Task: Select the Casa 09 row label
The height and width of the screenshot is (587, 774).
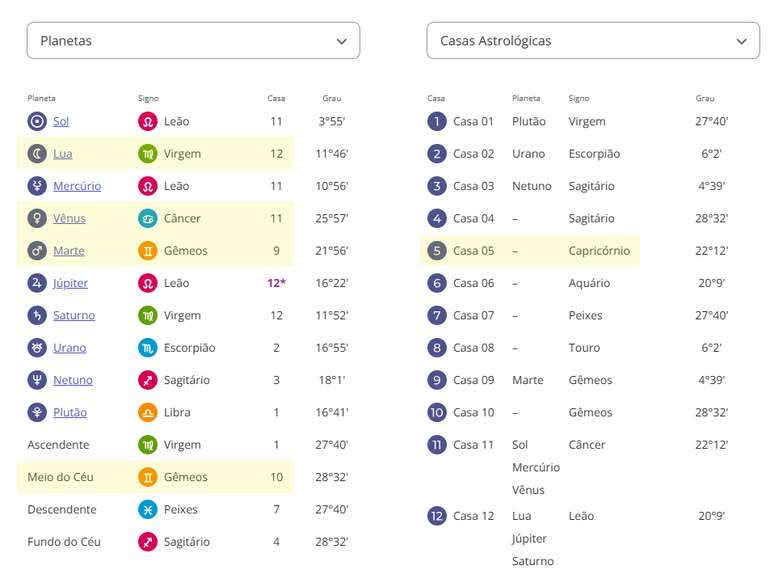Action: point(473,380)
